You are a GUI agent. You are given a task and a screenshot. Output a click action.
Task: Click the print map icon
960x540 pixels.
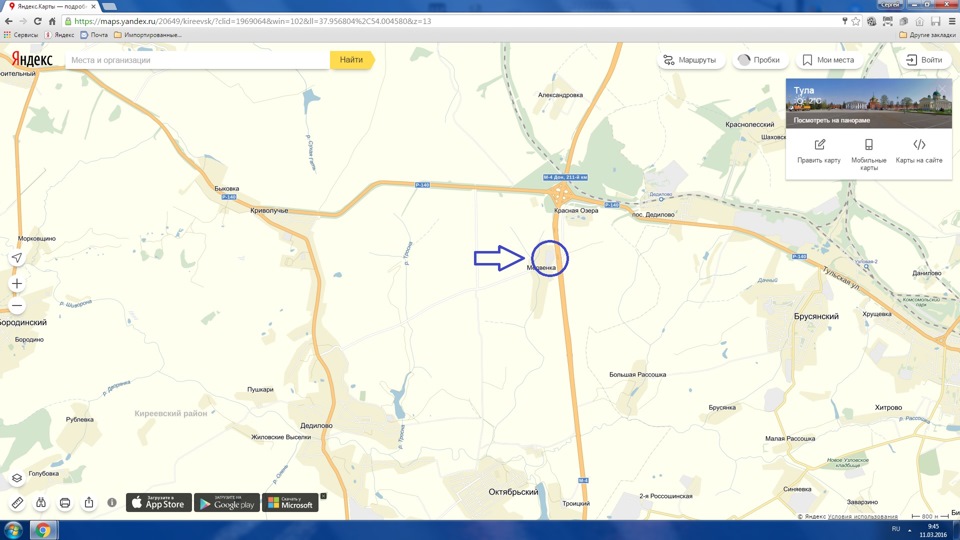(65, 503)
